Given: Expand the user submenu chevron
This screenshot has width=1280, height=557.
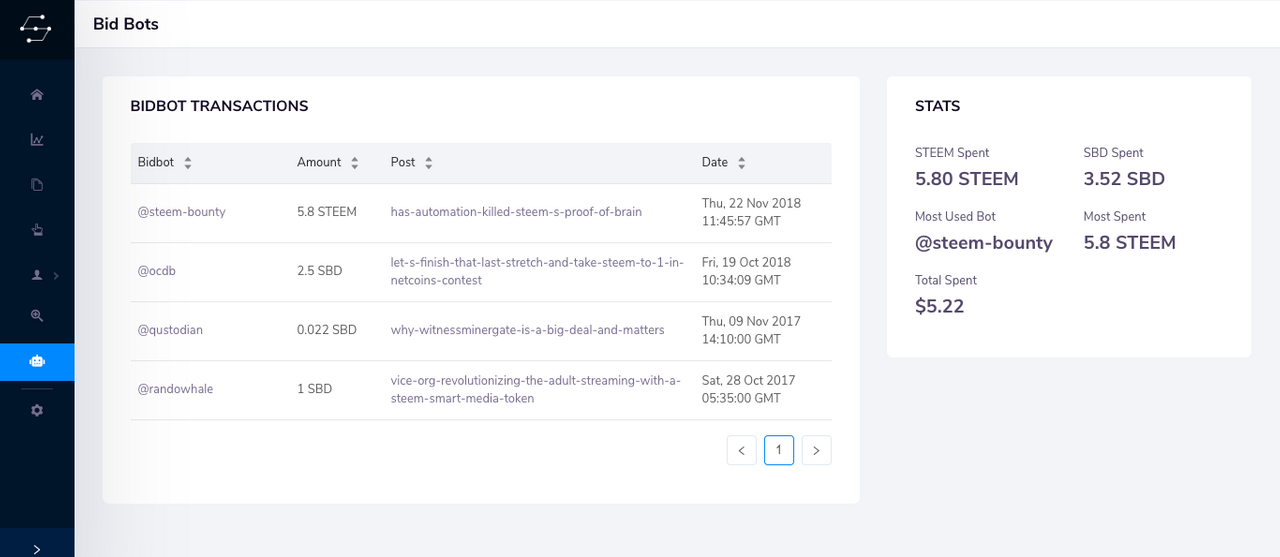Looking at the screenshot, I should (x=58, y=275).
